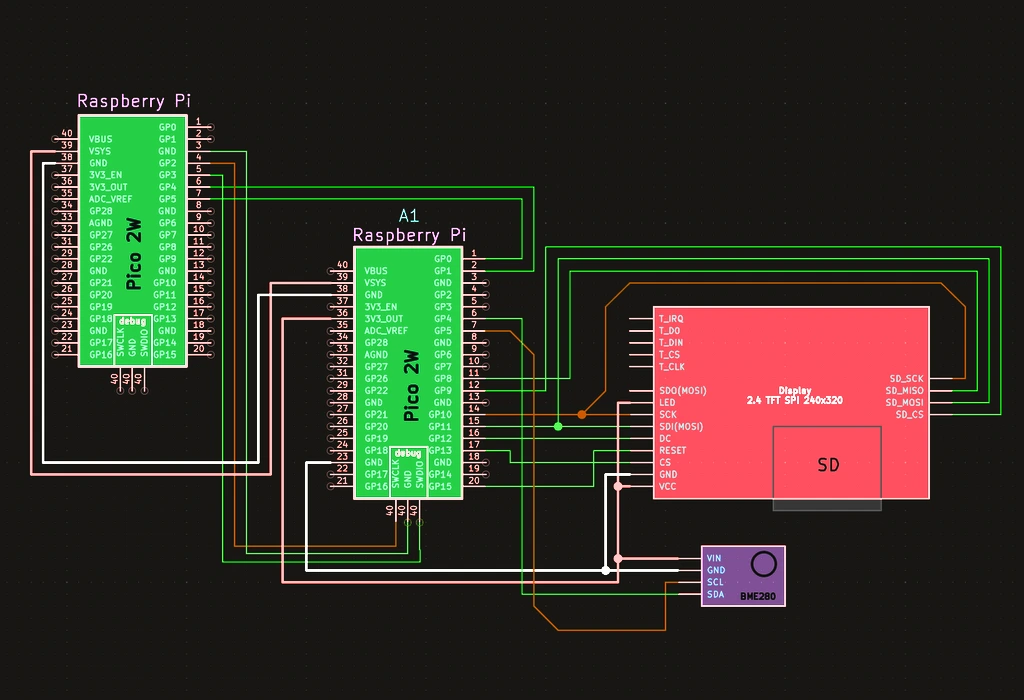Select the T_DO pin on the Display

click(669, 330)
